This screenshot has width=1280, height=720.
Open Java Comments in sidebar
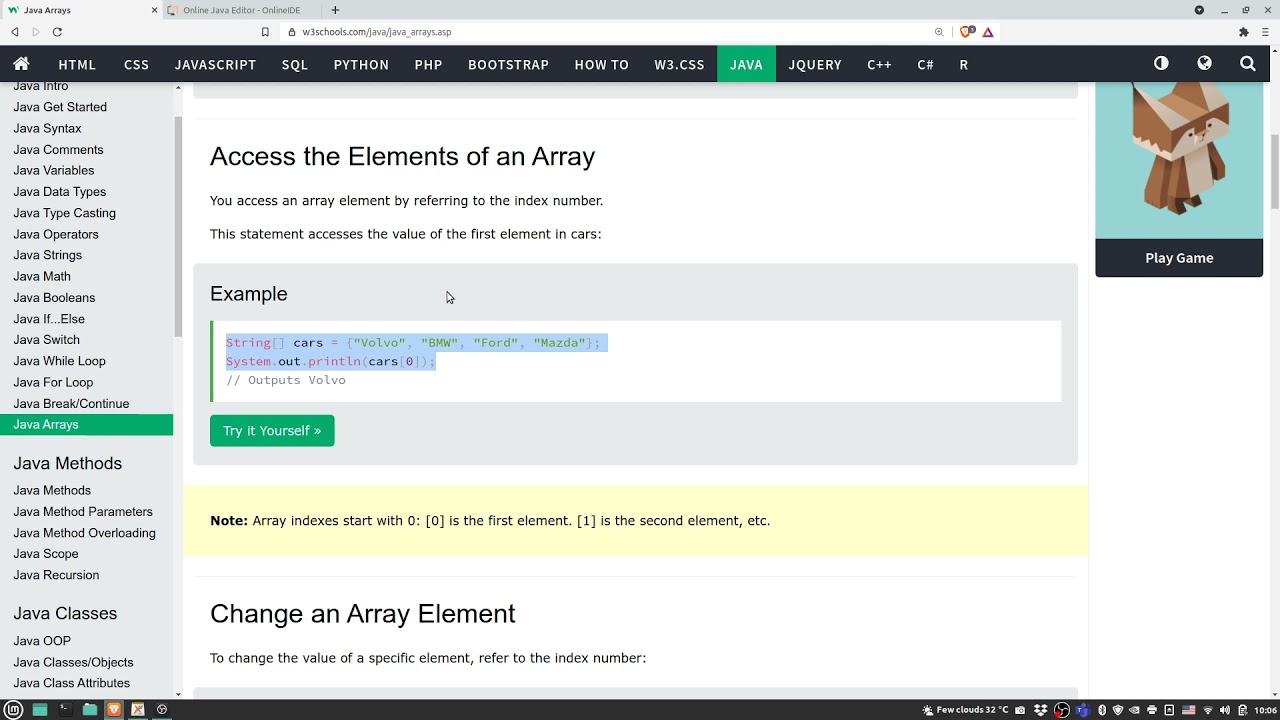tap(58, 150)
